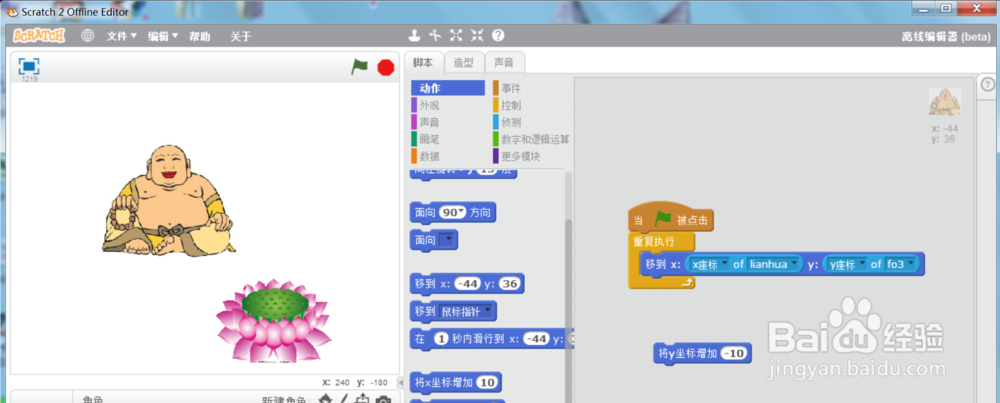Open the y座标 attribute dropdown in script
The width and height of the screenshot is (1000, 403).
[x=862, y=264]
